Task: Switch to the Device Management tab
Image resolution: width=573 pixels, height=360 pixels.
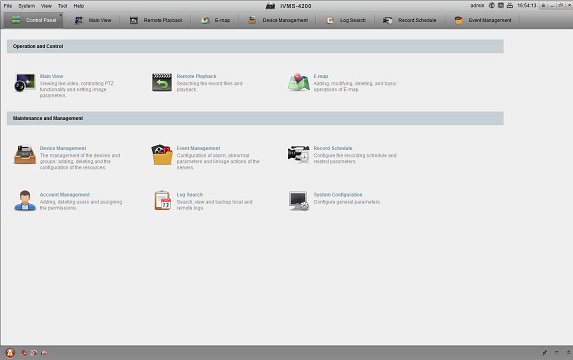Action: (x=278, y=20)
